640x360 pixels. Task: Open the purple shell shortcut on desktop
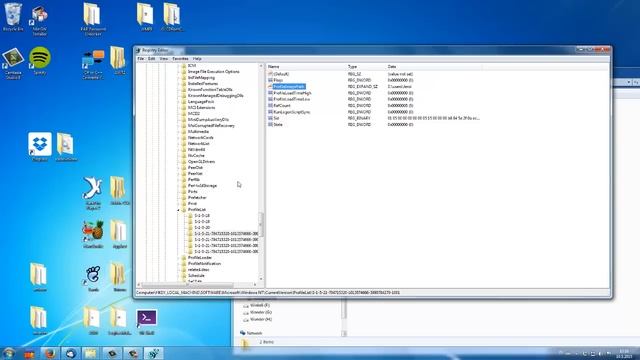[x=147, y=321]
